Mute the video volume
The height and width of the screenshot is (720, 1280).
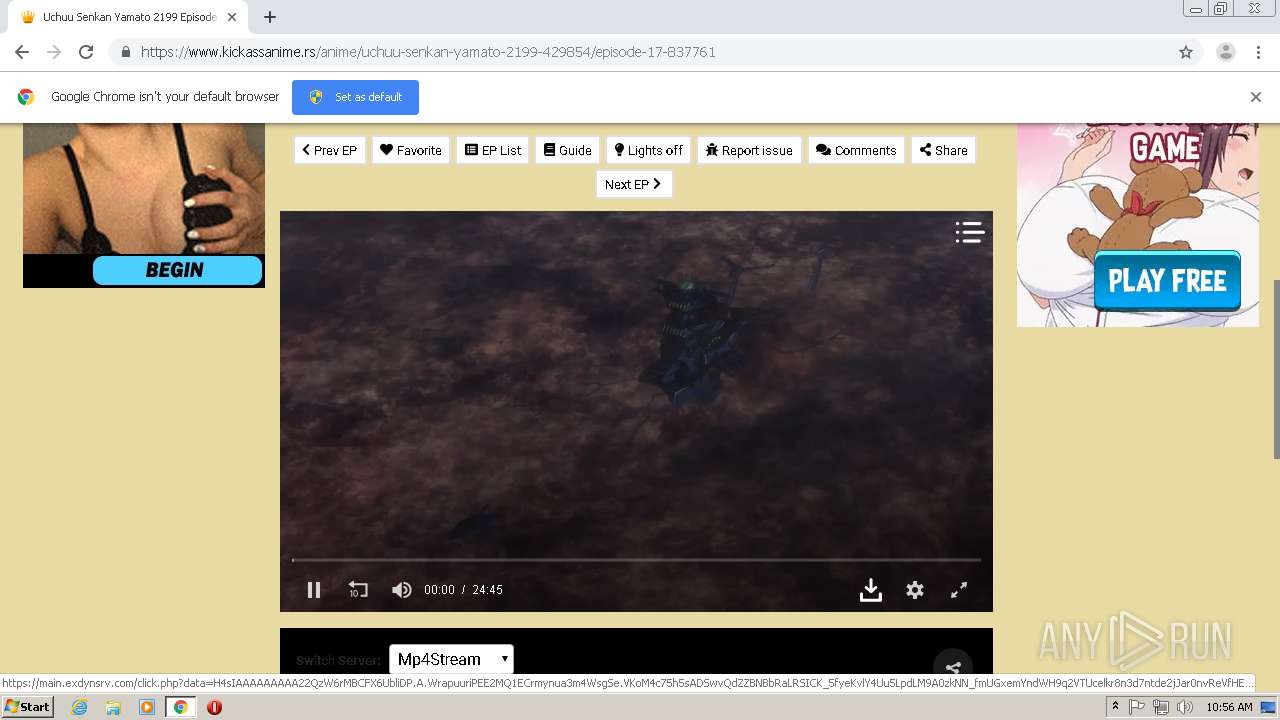click(402, 590)
